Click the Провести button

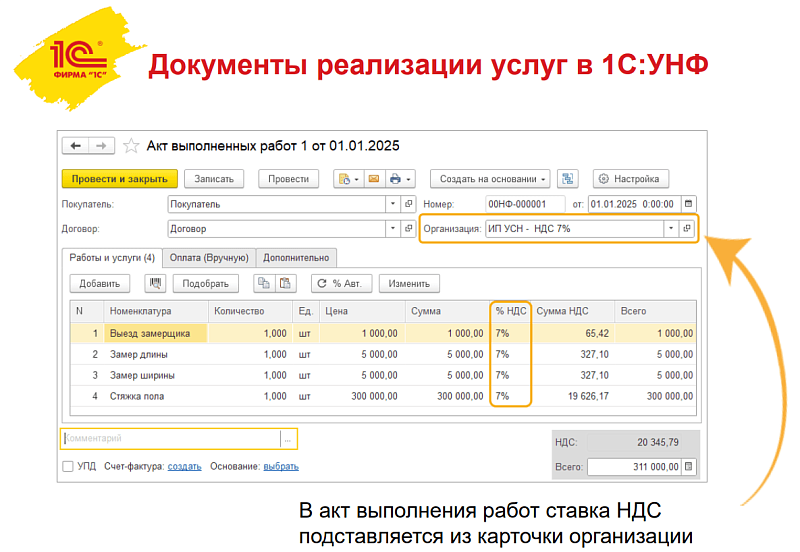(x=288, y=179)
